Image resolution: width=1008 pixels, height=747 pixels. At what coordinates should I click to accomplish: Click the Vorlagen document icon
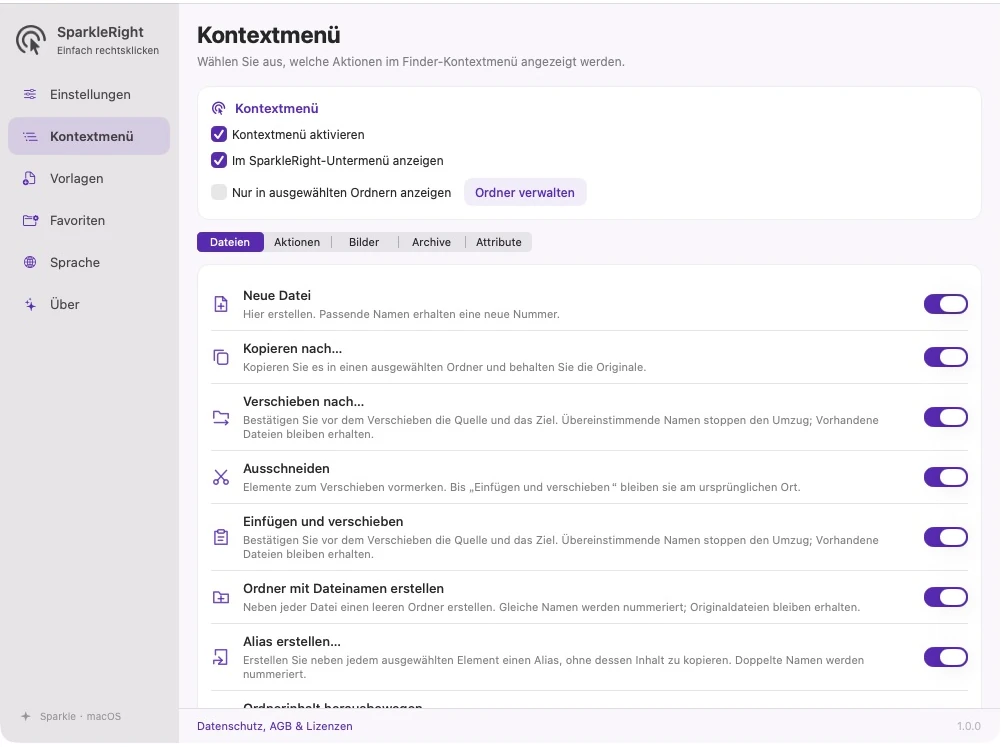pyautogui.click(x=30, y=178)
